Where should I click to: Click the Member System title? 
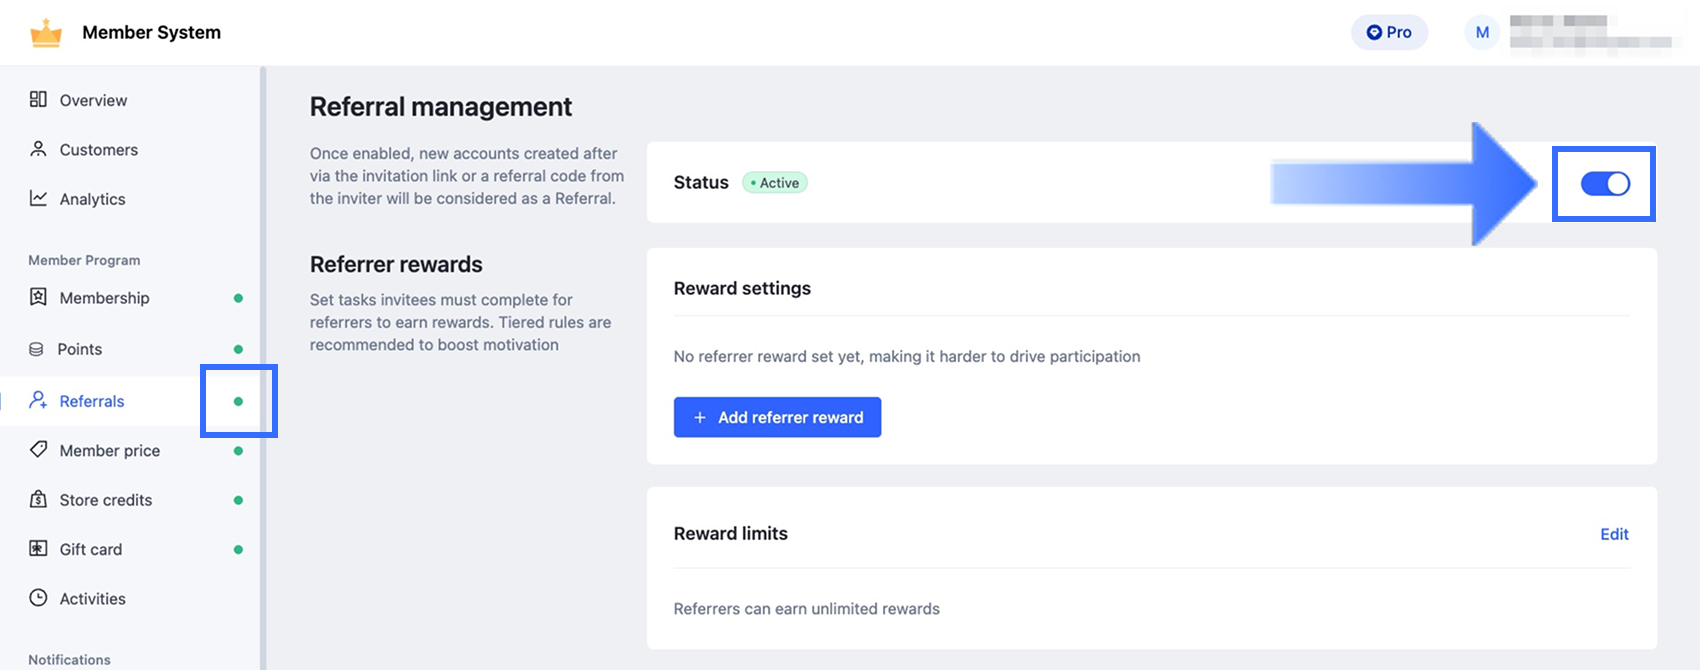coord(151,32)
